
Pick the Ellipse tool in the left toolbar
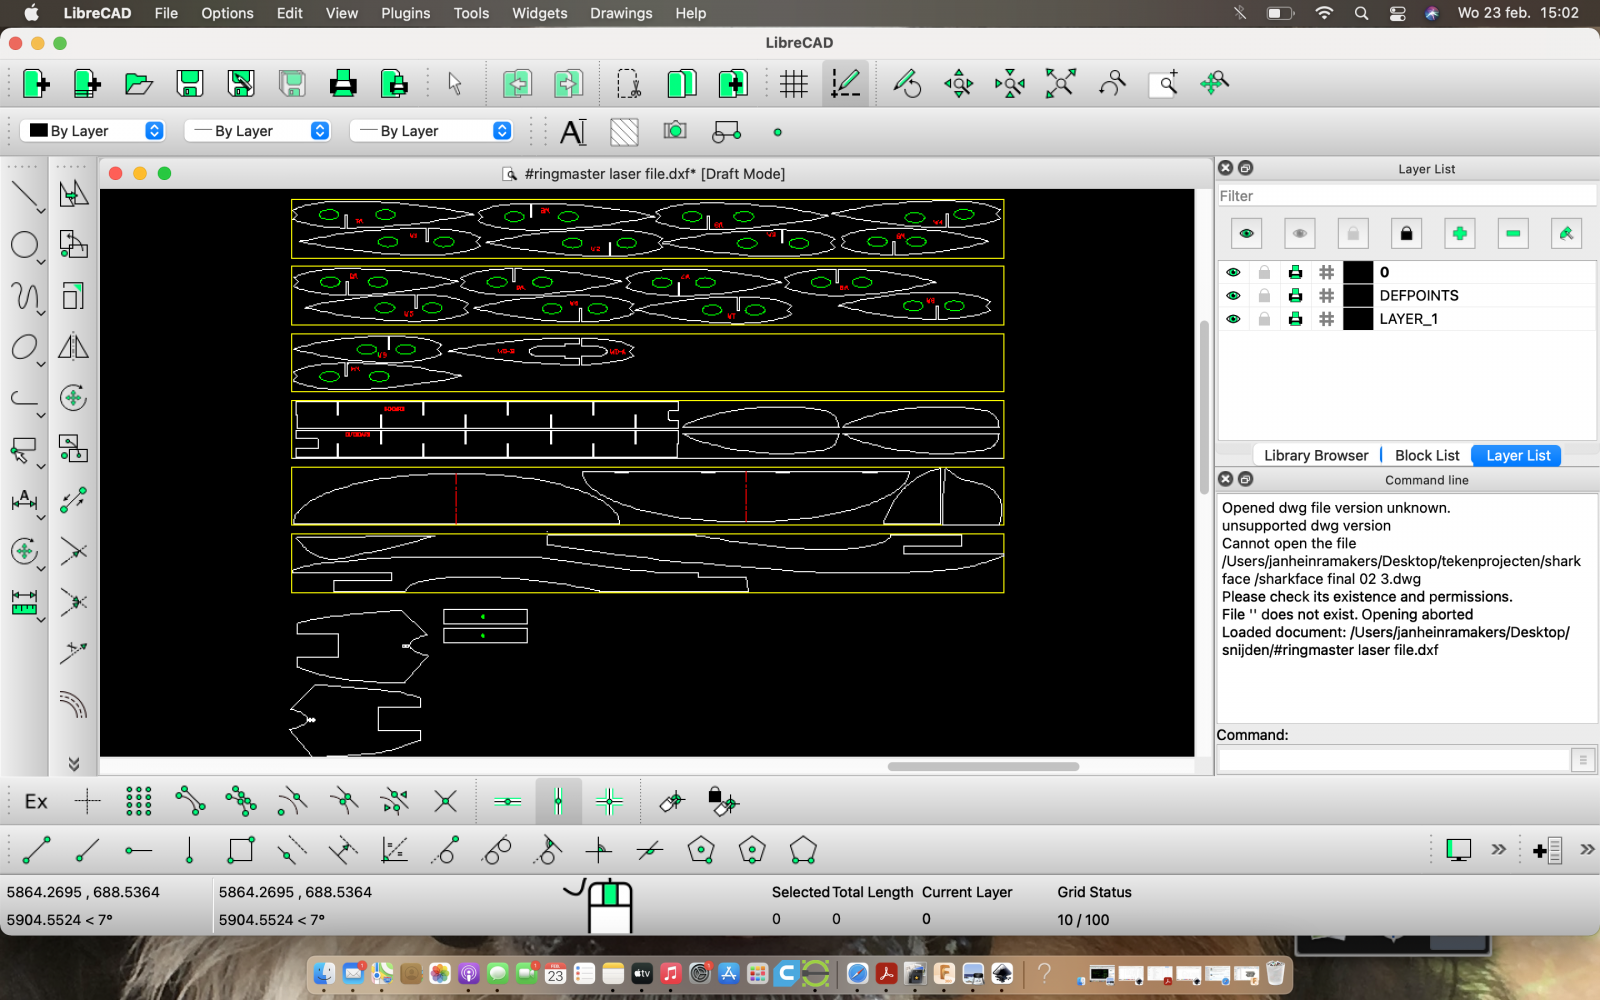24,347
